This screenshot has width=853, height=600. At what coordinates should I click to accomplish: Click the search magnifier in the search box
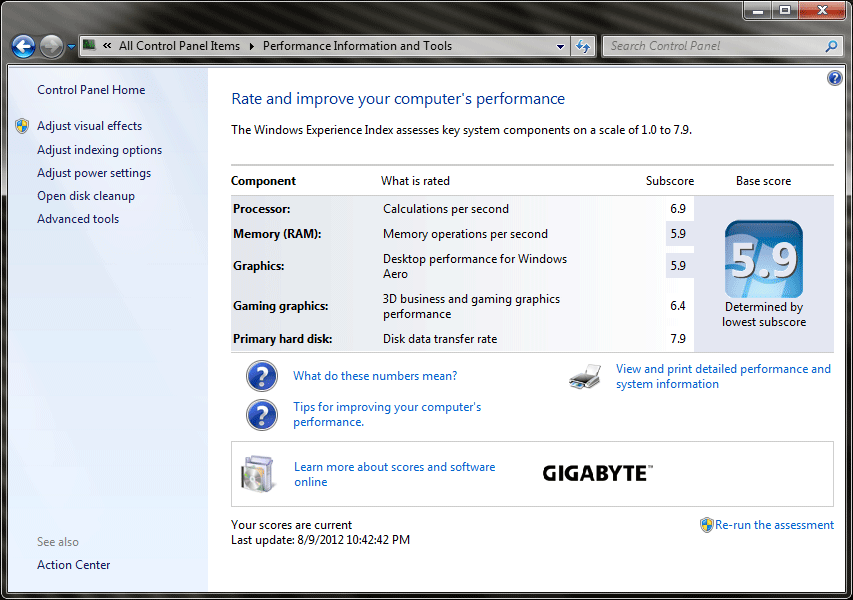[830, 46]
